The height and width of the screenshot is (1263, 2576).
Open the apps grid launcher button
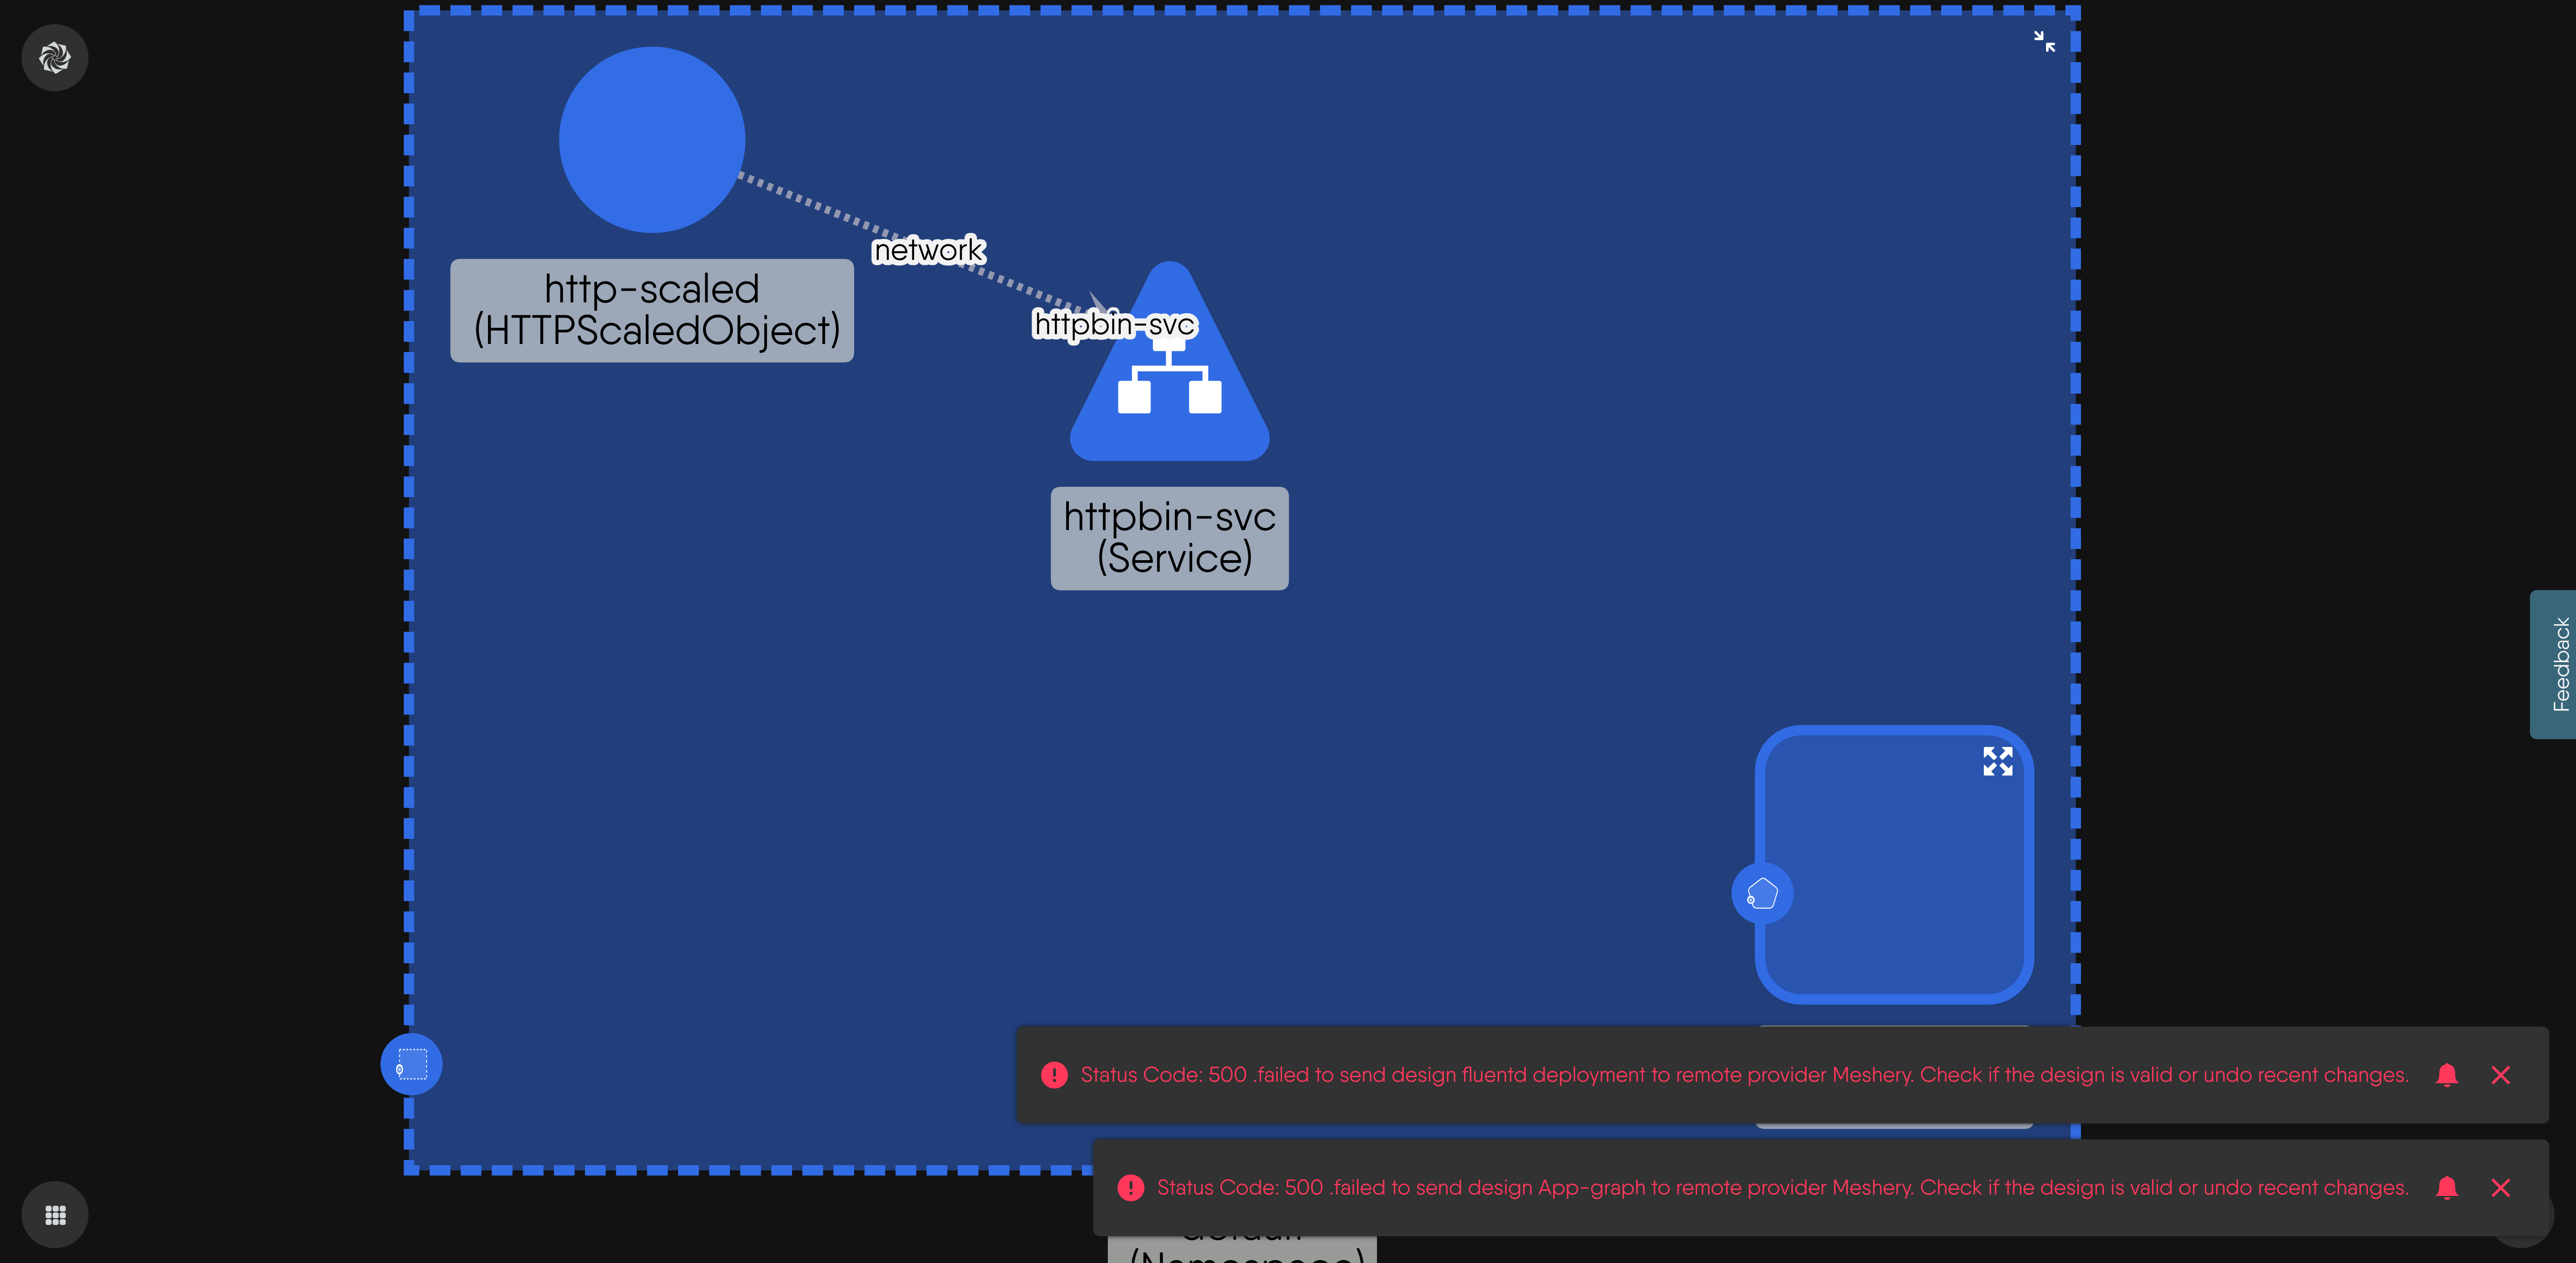click(55, 1215)
